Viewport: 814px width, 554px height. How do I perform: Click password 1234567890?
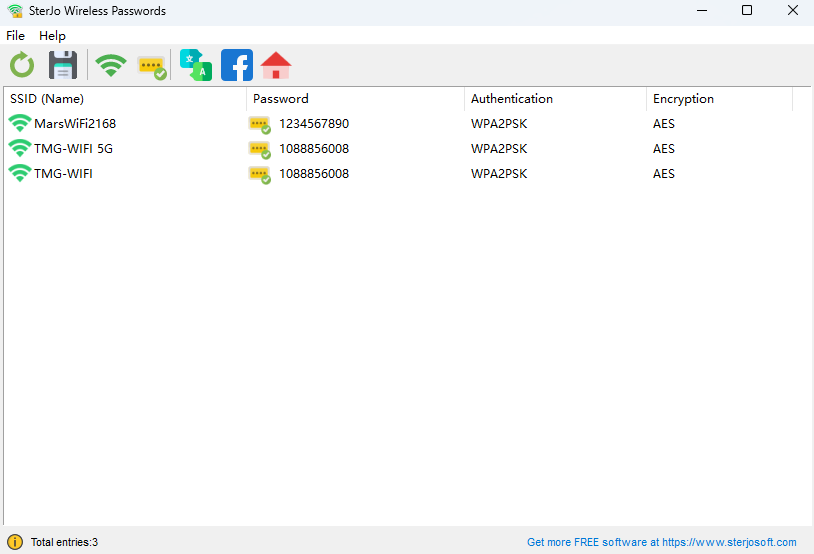(314, 124)
